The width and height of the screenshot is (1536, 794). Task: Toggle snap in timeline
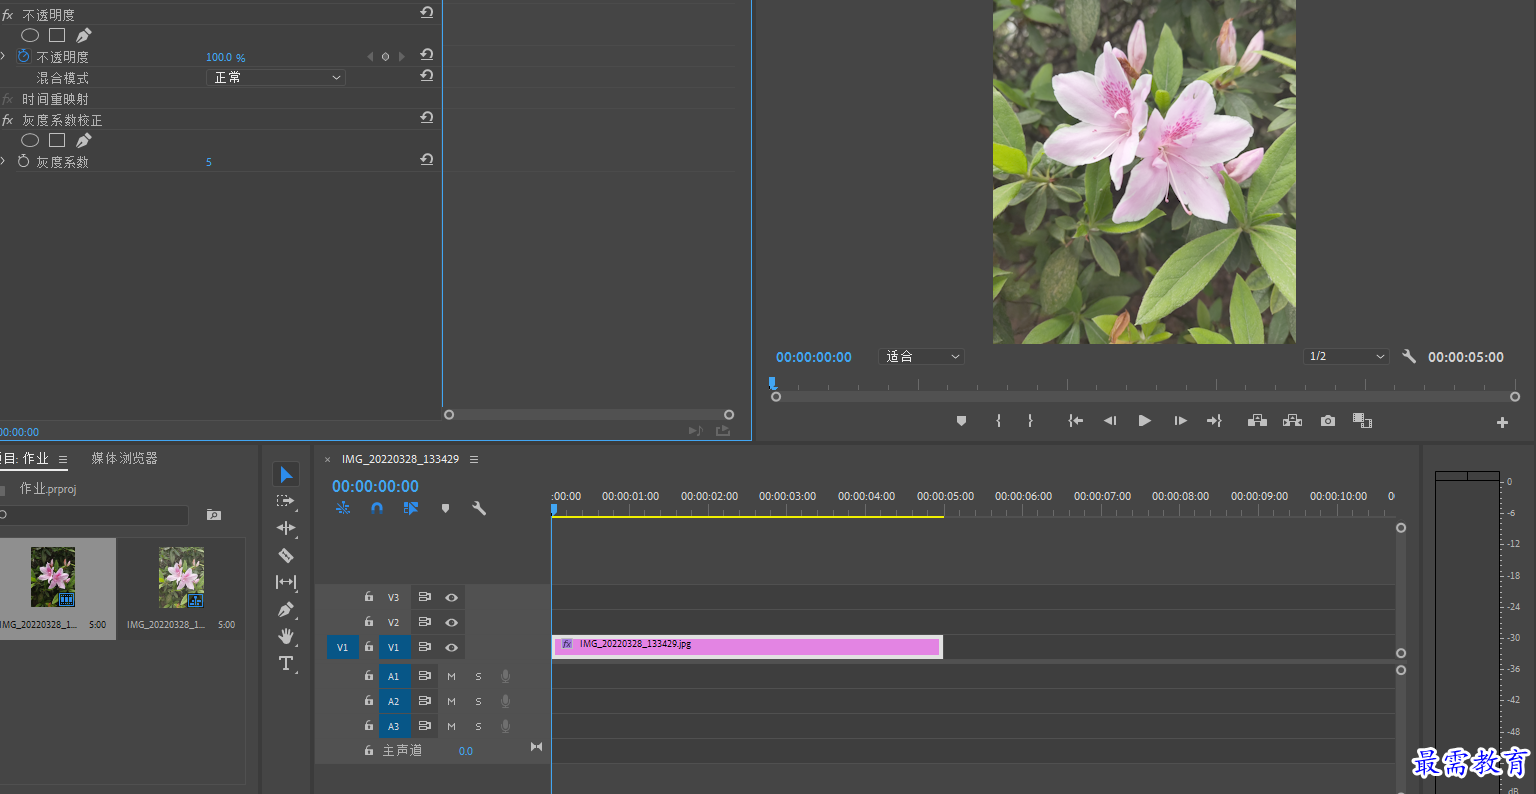click(376, 508)
